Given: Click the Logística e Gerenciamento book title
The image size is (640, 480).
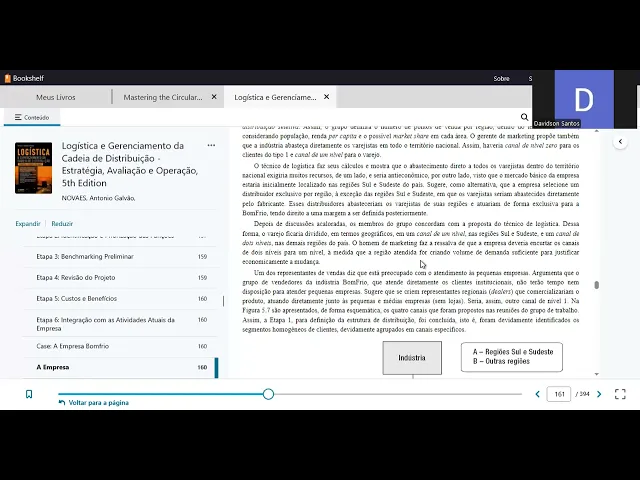Looking at the screenshot, I should [130, 164].
